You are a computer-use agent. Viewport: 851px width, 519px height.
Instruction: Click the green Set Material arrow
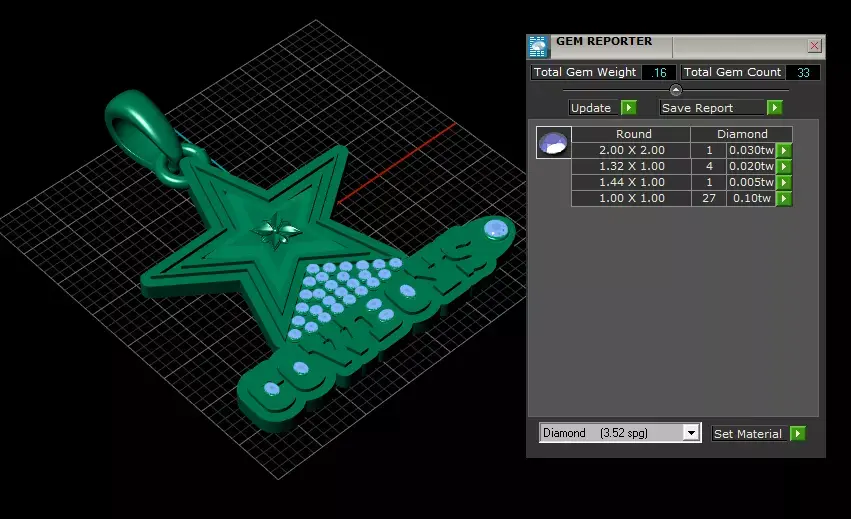click(797, 433)
